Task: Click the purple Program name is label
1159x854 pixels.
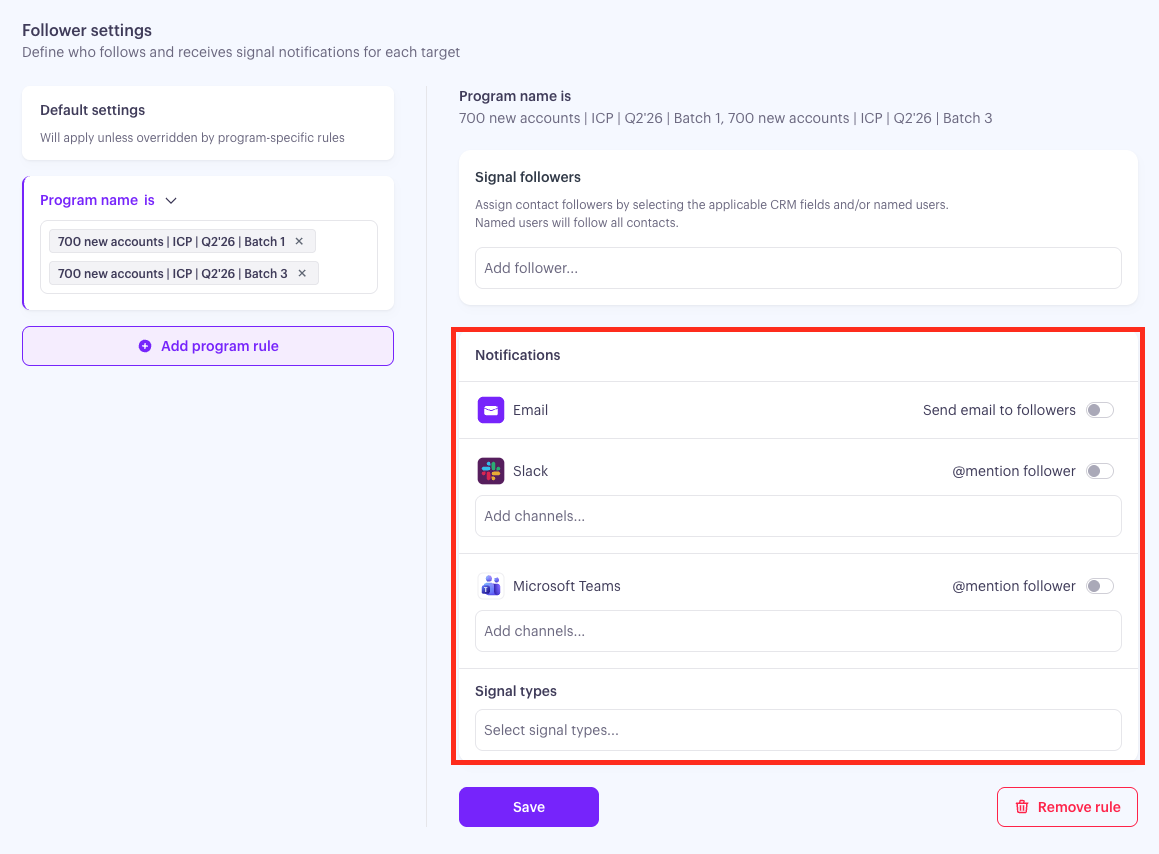Action: pyautogui.click(x=97, y=200)
